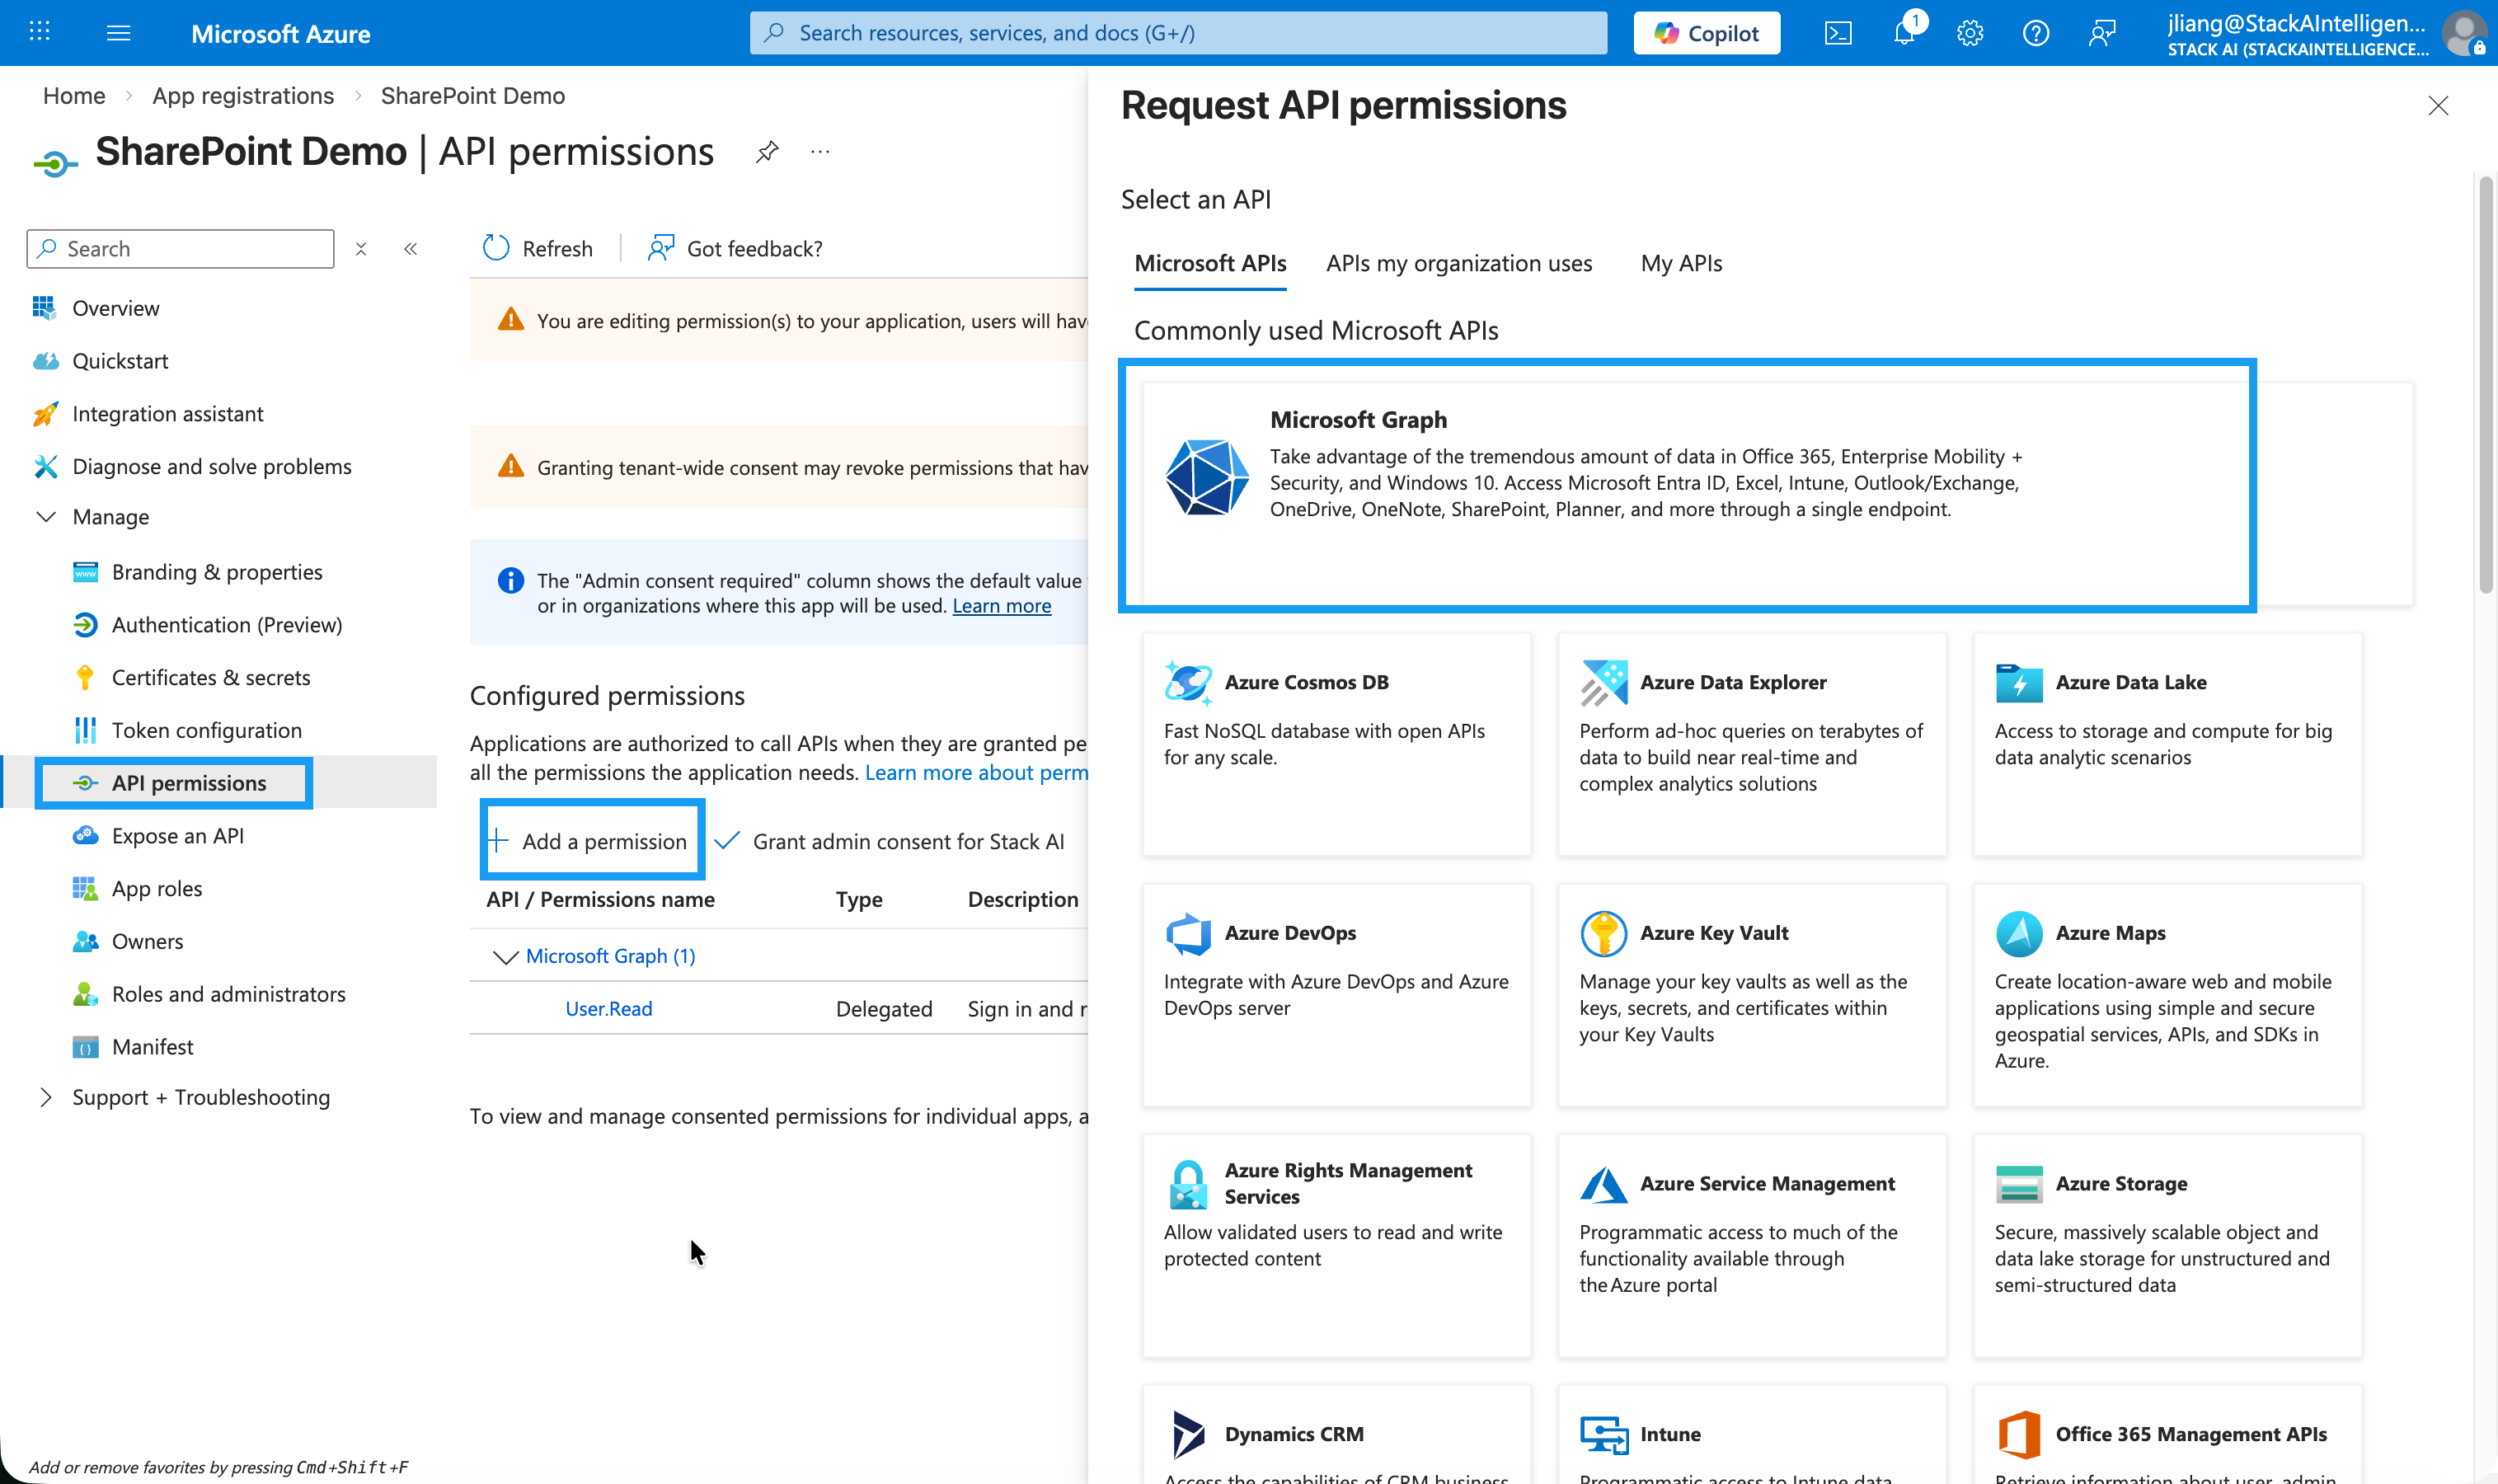Focus the global search resources field
The image size is (2498, 1484).
[x=1178, y=33]
